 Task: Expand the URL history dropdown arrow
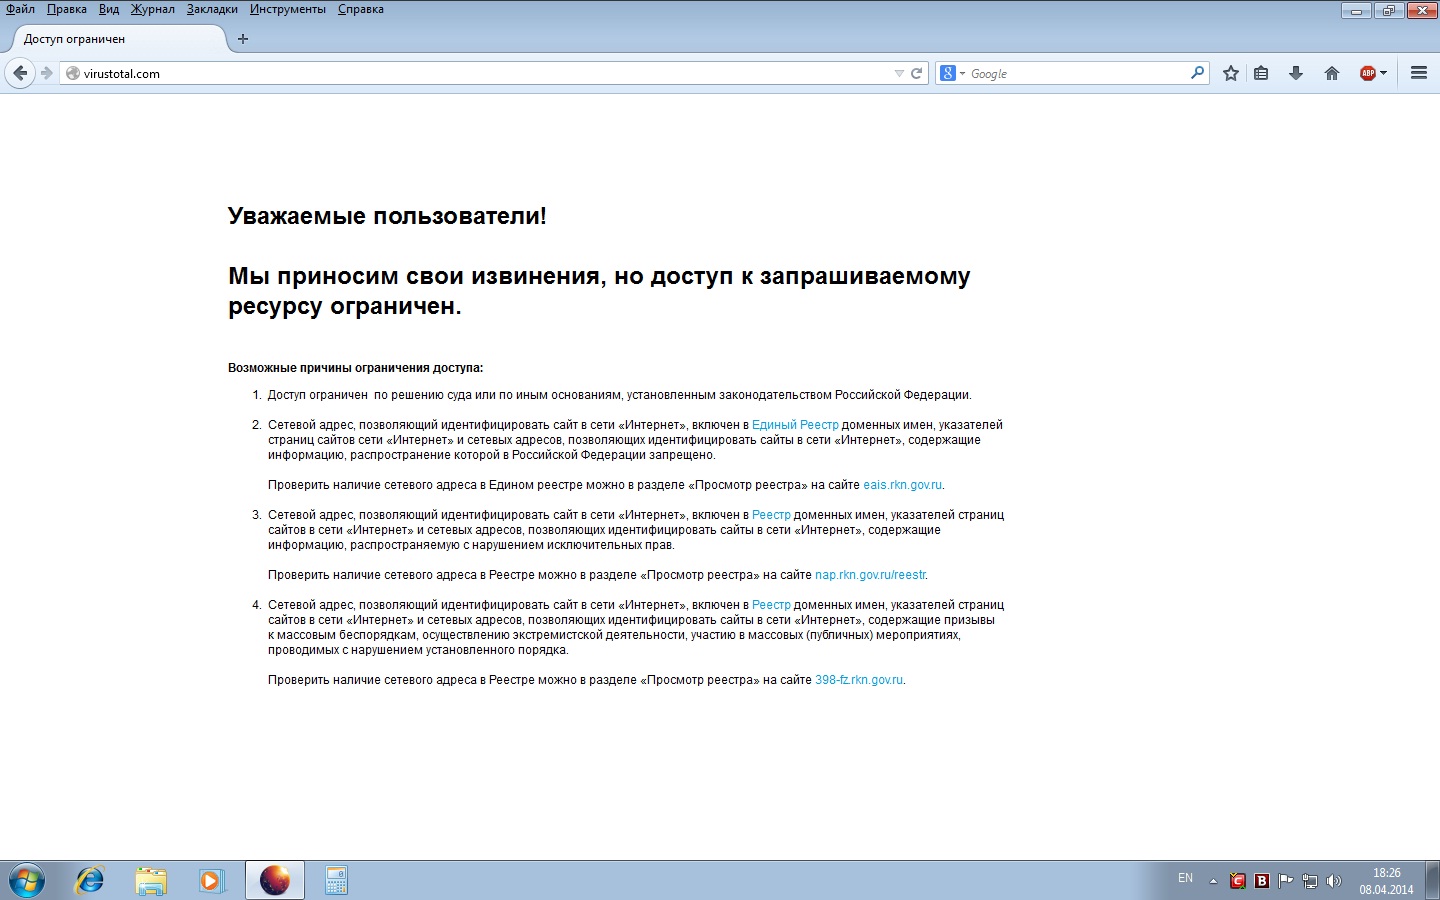[899, 73]
